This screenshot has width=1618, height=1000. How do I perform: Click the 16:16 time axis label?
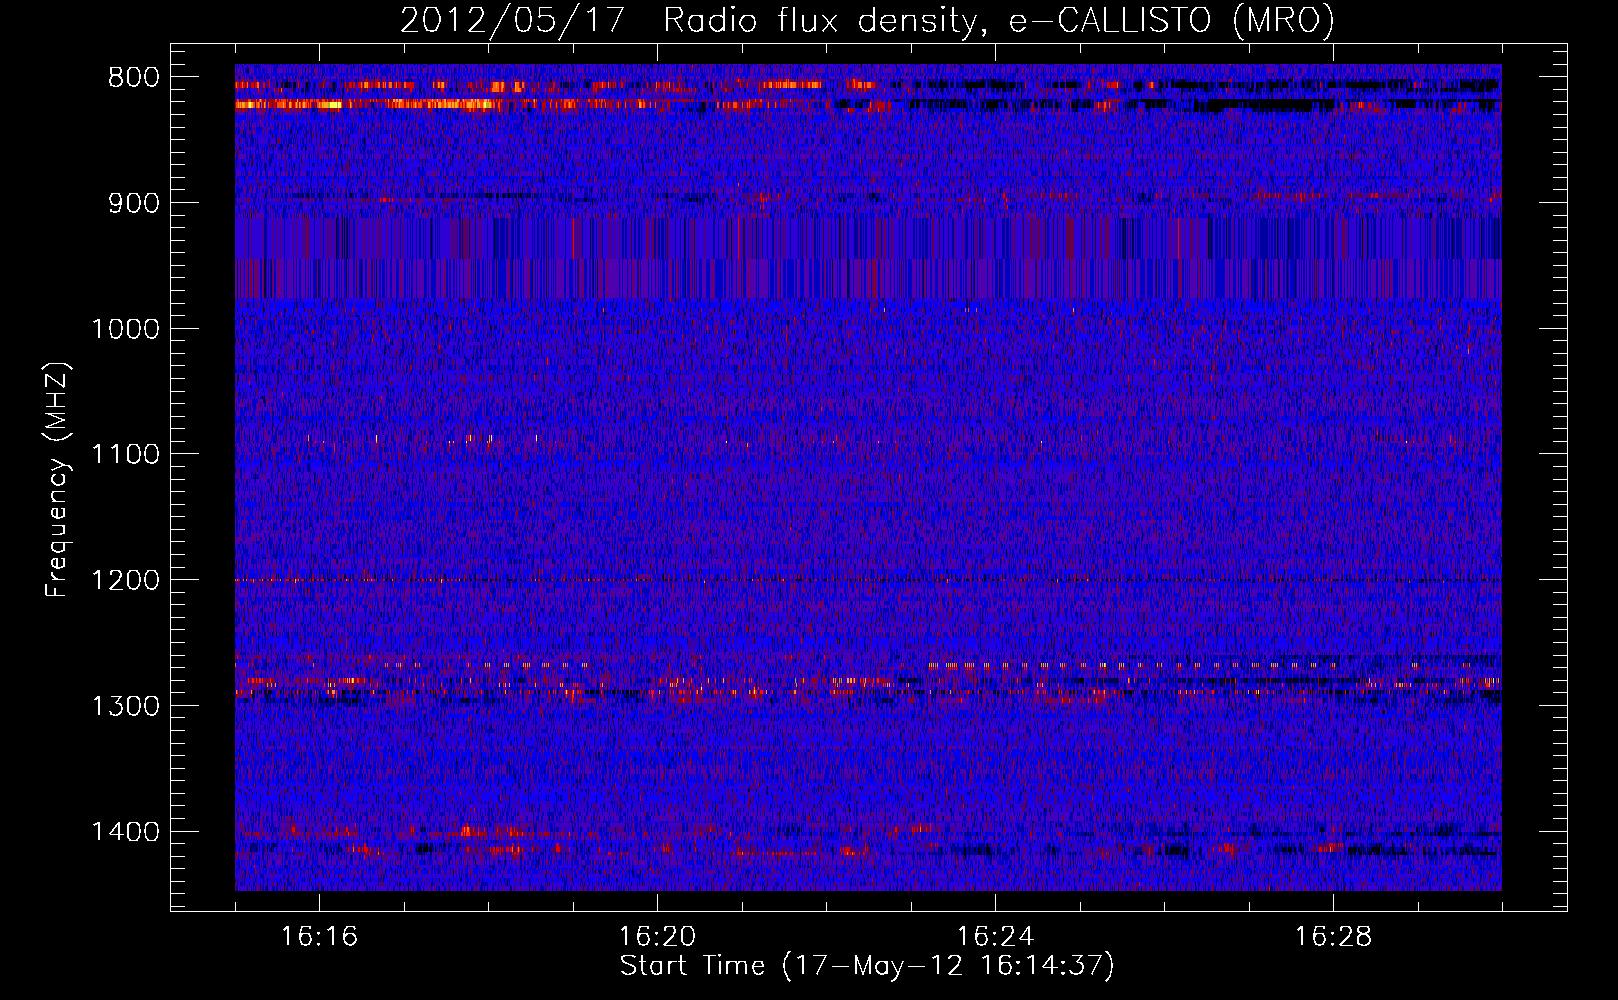[x=319, y=937]
